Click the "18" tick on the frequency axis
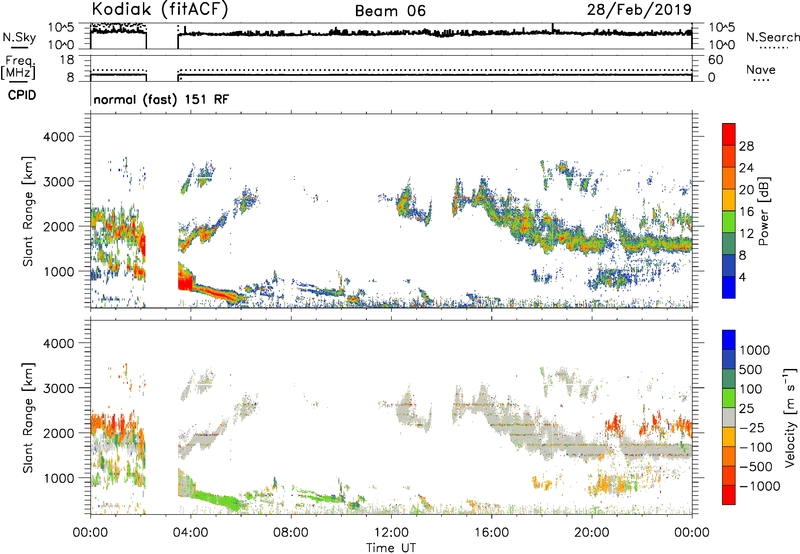 click(x=67, y=60)
